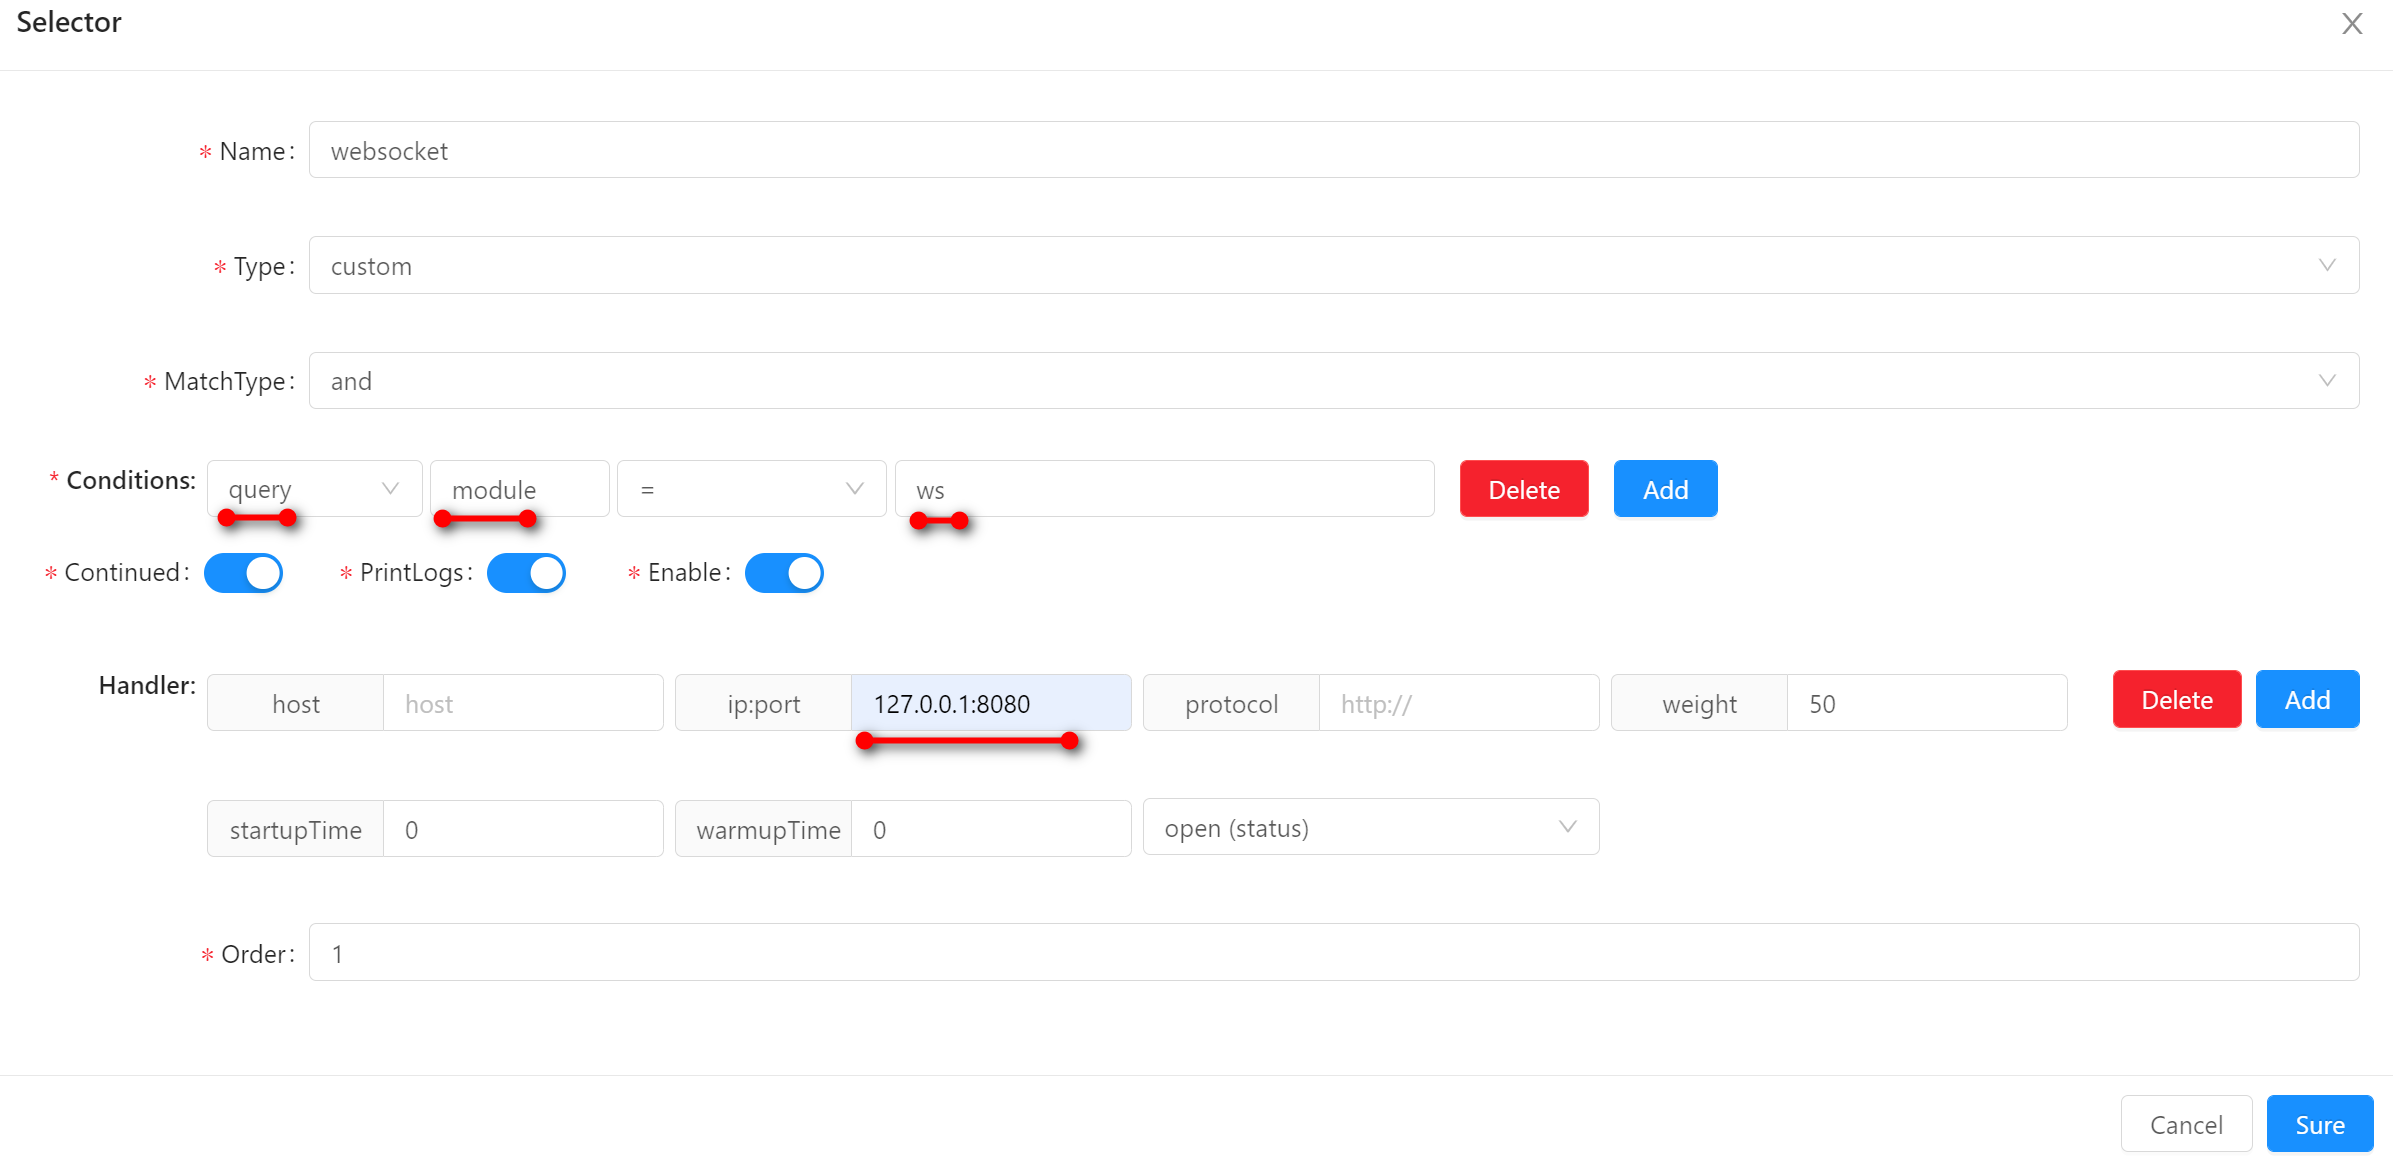Expand the open (status) dropdown

coord(1370,828)
